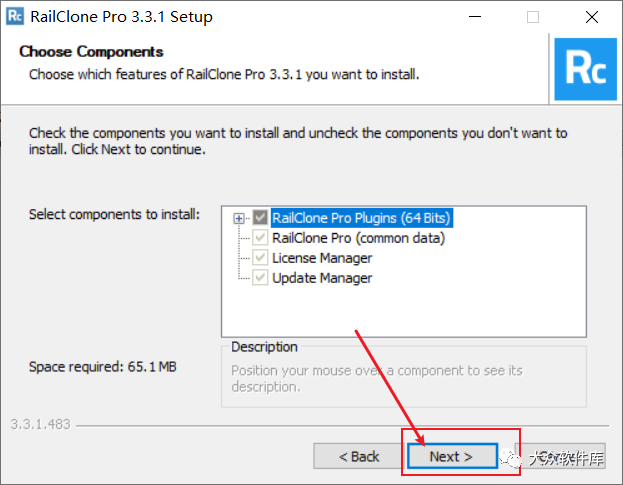Click the Description box text
Screen dimensions: 623x485
click(376, 378)
